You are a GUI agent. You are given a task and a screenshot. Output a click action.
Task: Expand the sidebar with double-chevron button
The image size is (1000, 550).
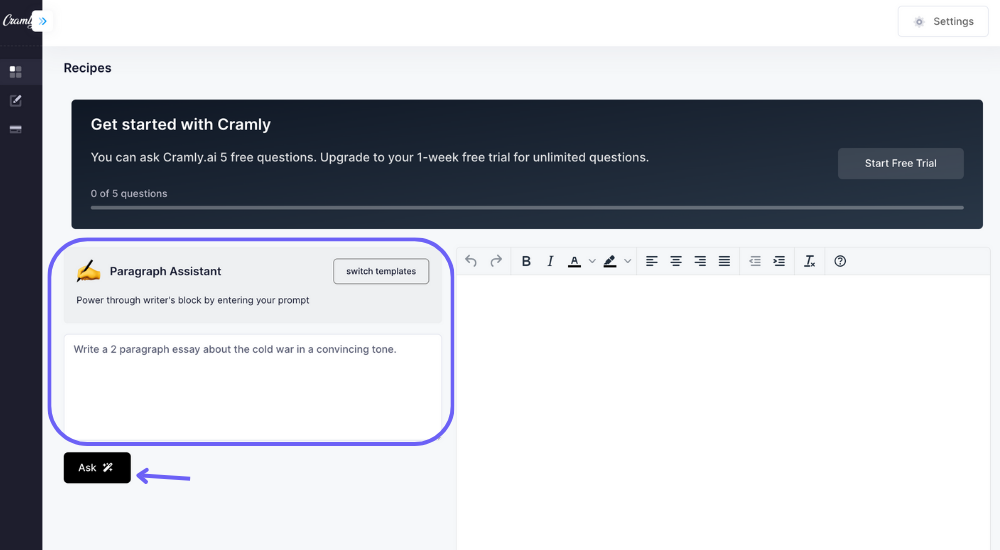point(42,20)
